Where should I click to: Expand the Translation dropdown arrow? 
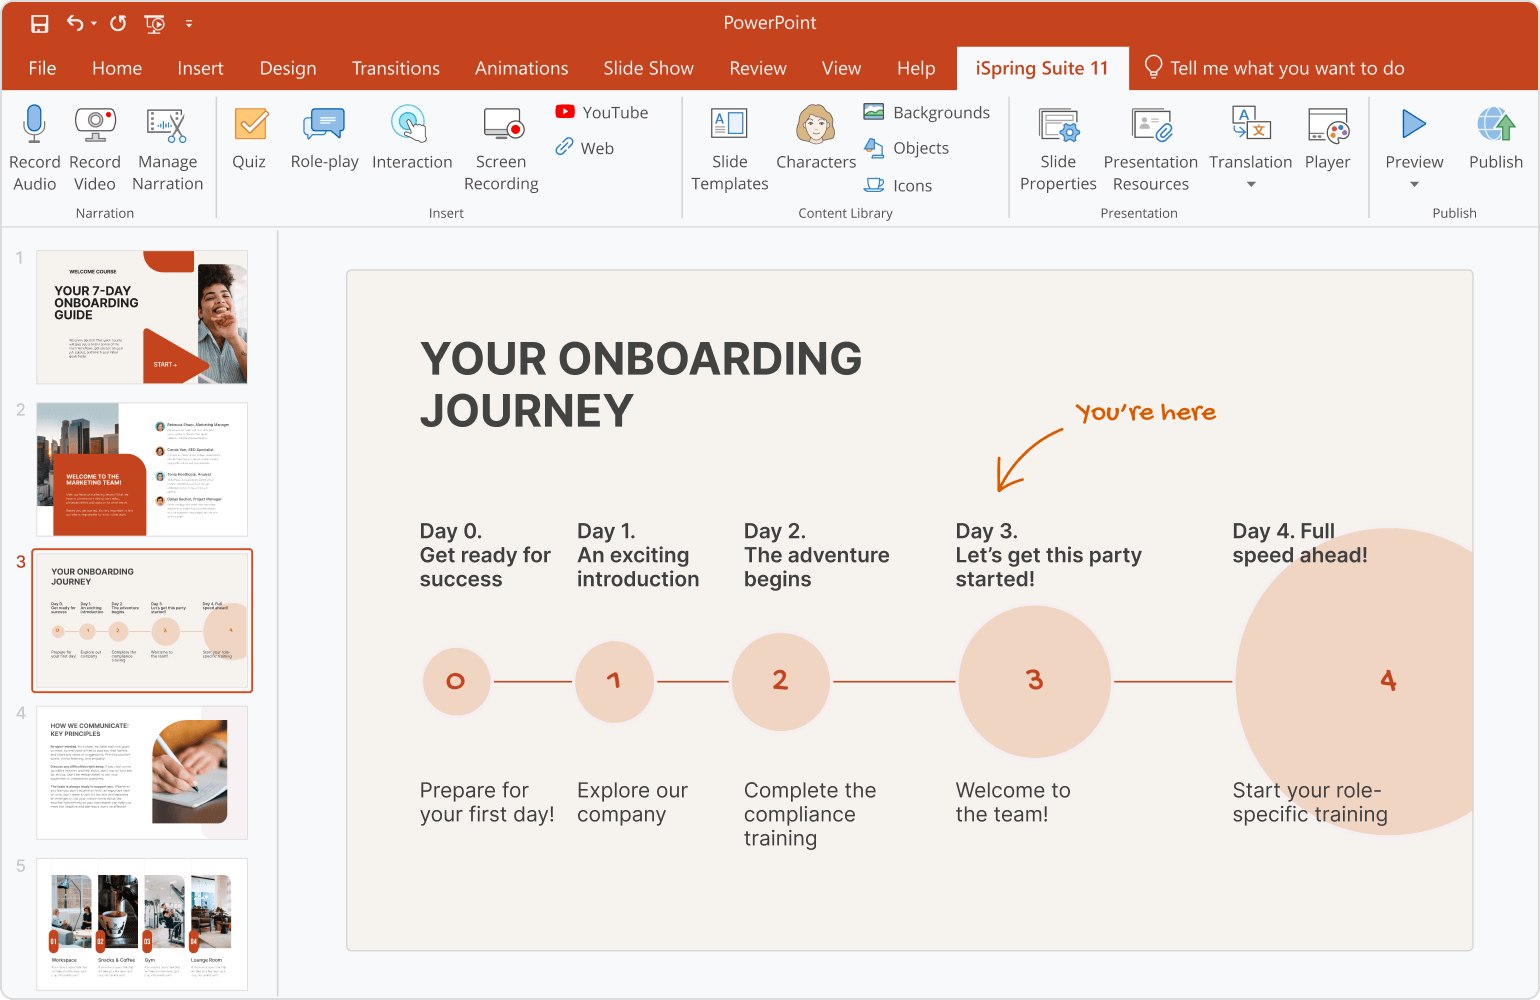1250,185
